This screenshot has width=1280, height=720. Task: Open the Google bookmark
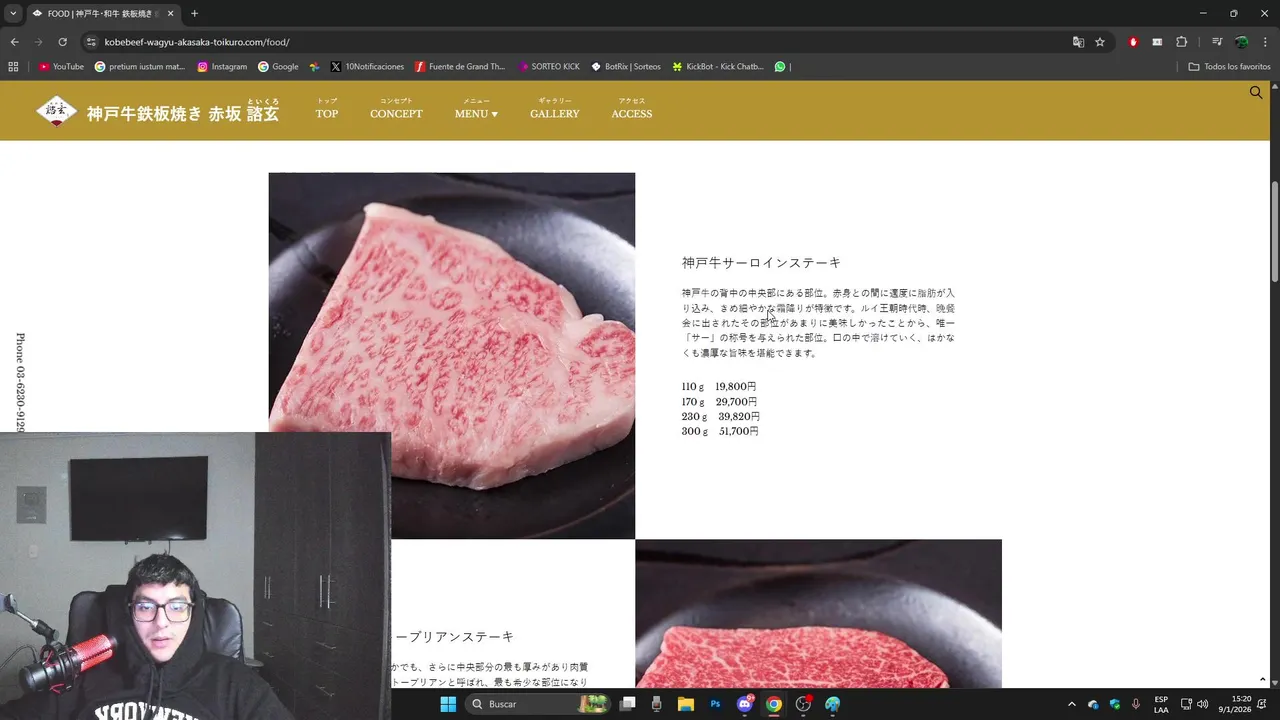click(x=278, y=67)
